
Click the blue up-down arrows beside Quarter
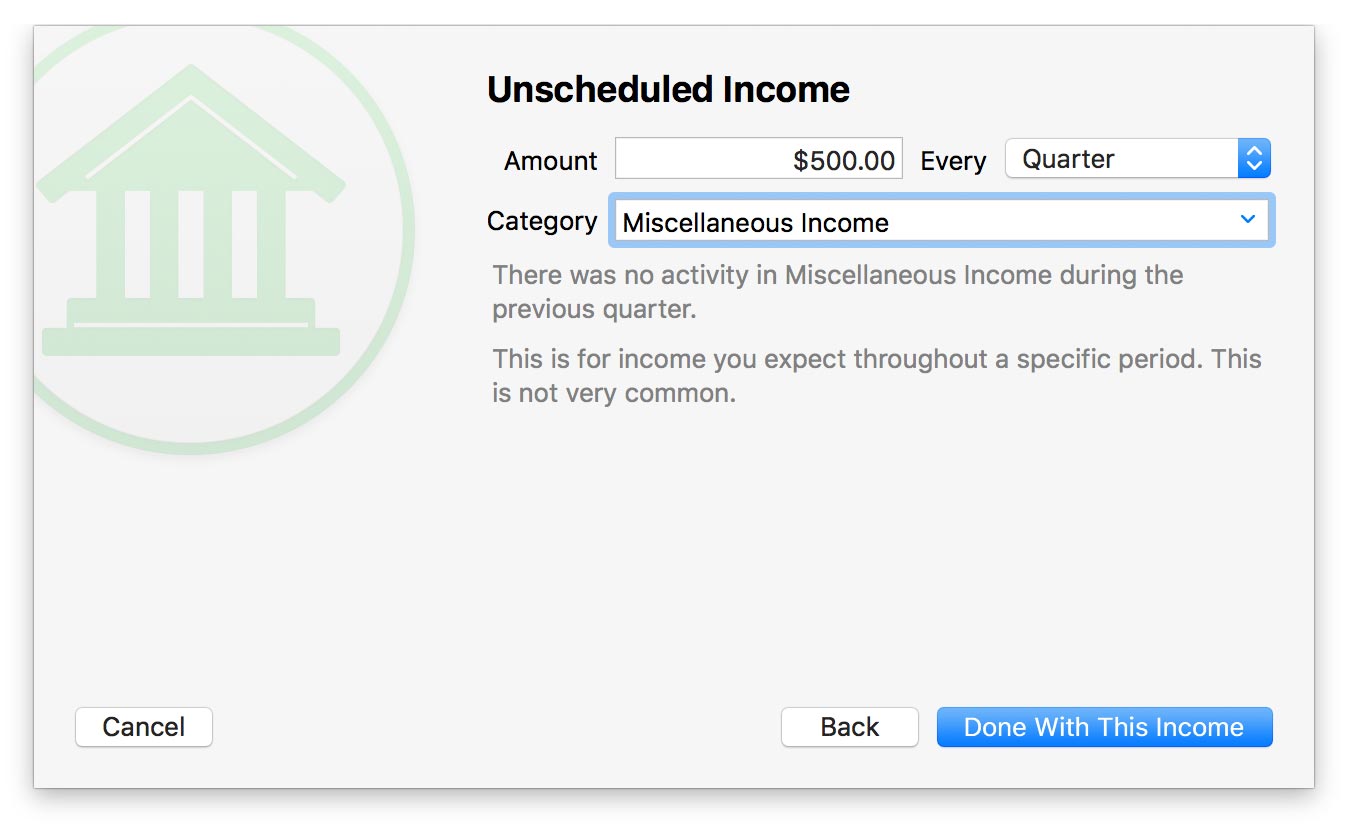pyautogui.click(x=1254, y=159)
